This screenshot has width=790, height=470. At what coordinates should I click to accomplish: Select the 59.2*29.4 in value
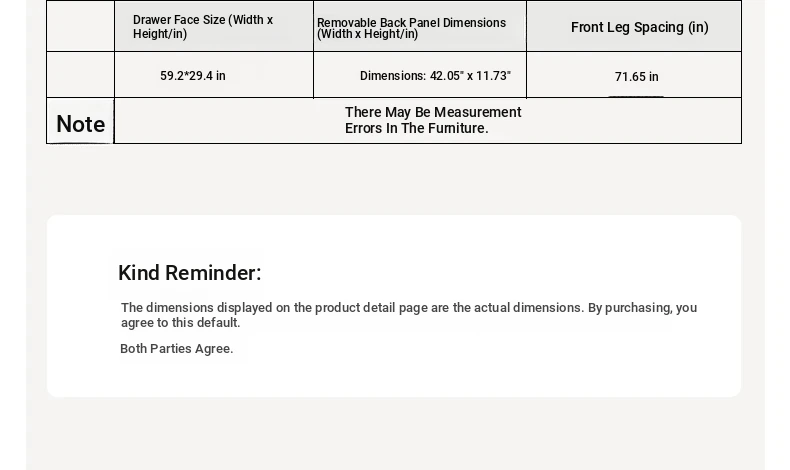coord(193,76)
